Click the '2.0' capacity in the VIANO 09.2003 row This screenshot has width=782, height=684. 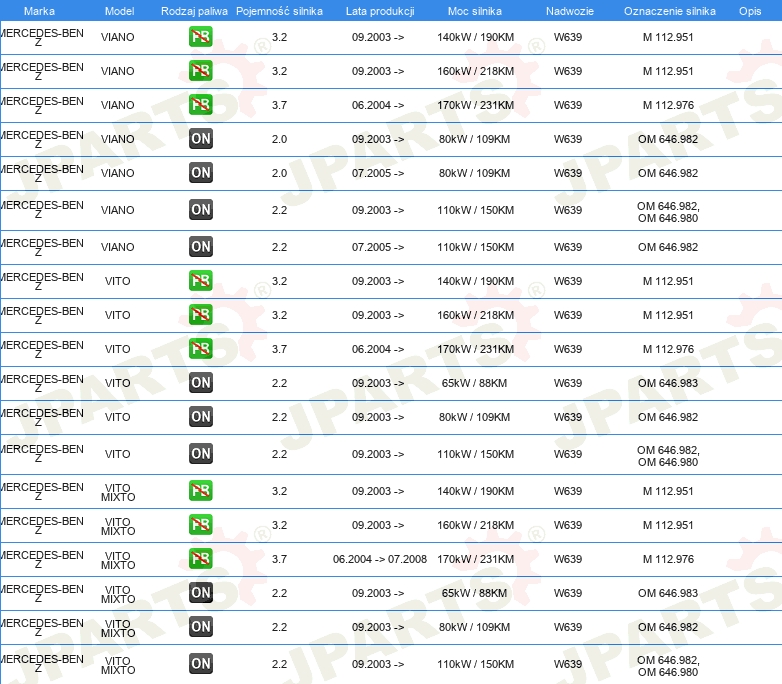(279, 139)
